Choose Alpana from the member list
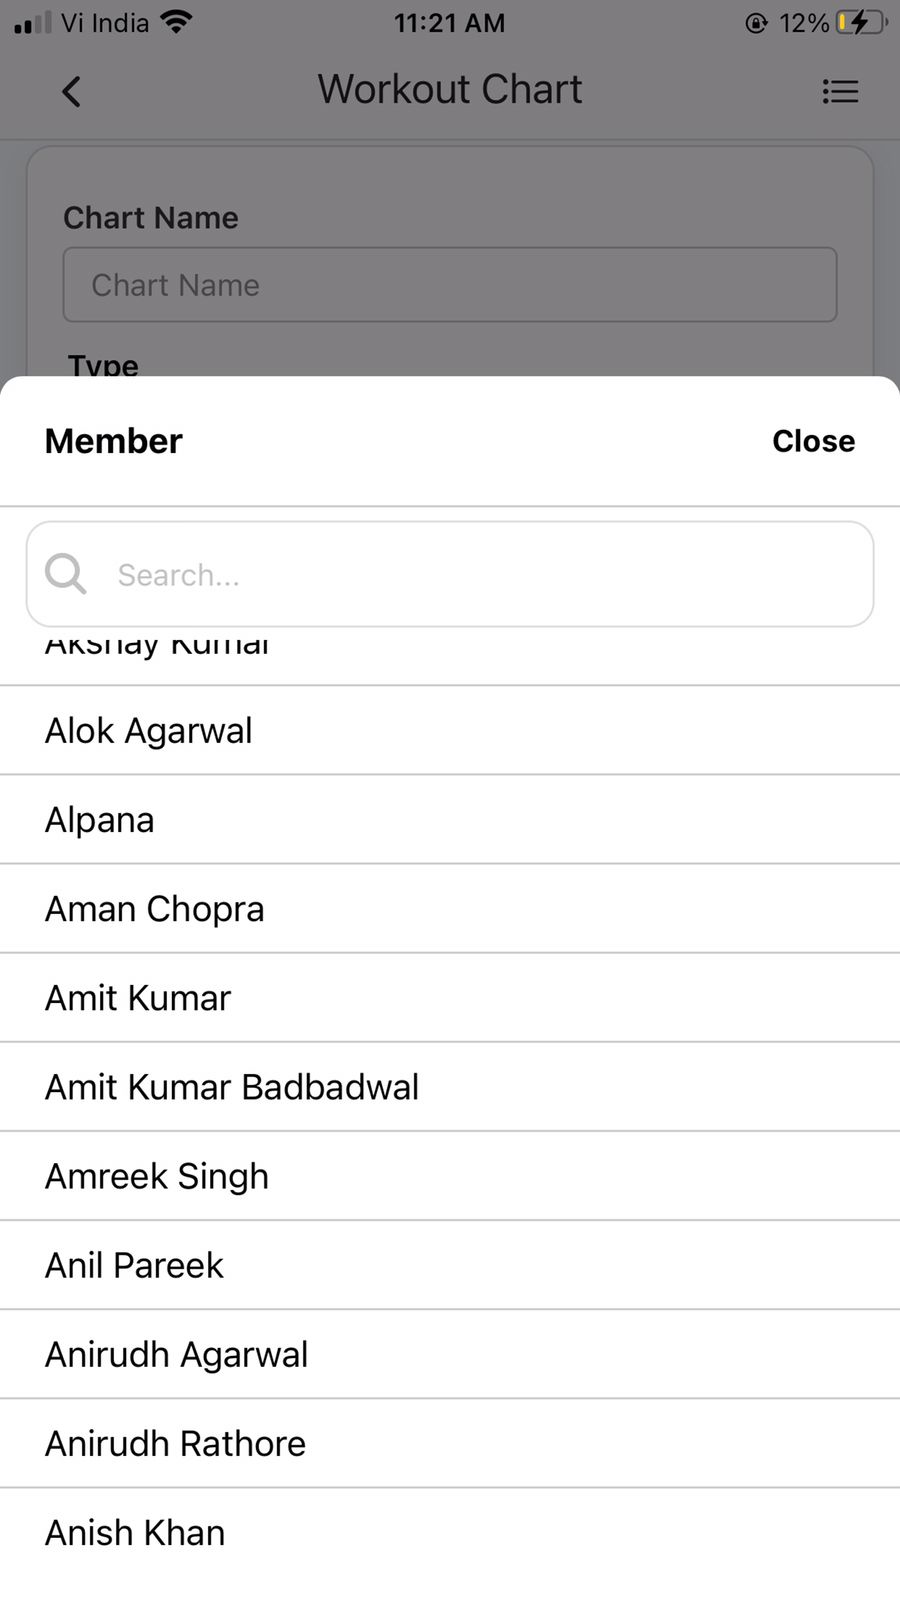 (x=100, y=820)
